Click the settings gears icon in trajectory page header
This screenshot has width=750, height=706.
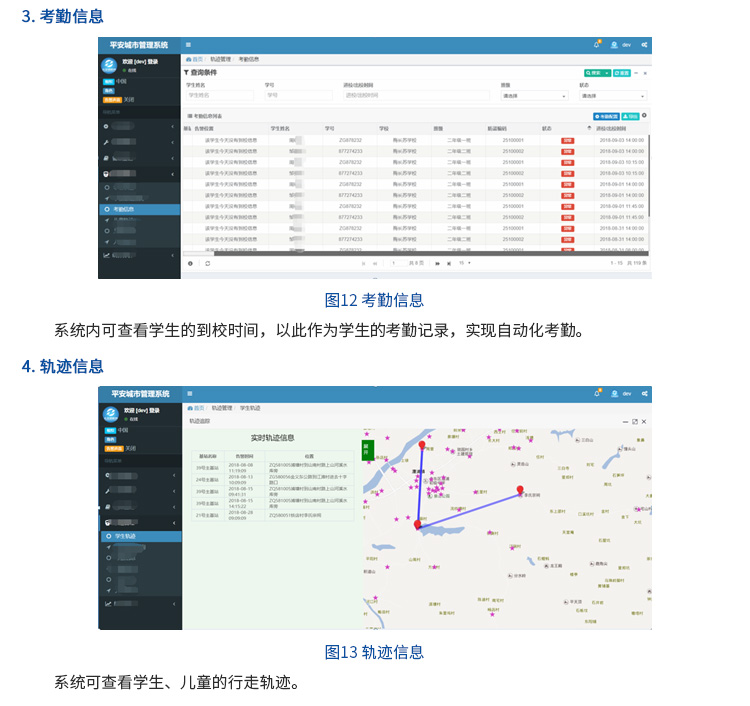pos(645,394)
